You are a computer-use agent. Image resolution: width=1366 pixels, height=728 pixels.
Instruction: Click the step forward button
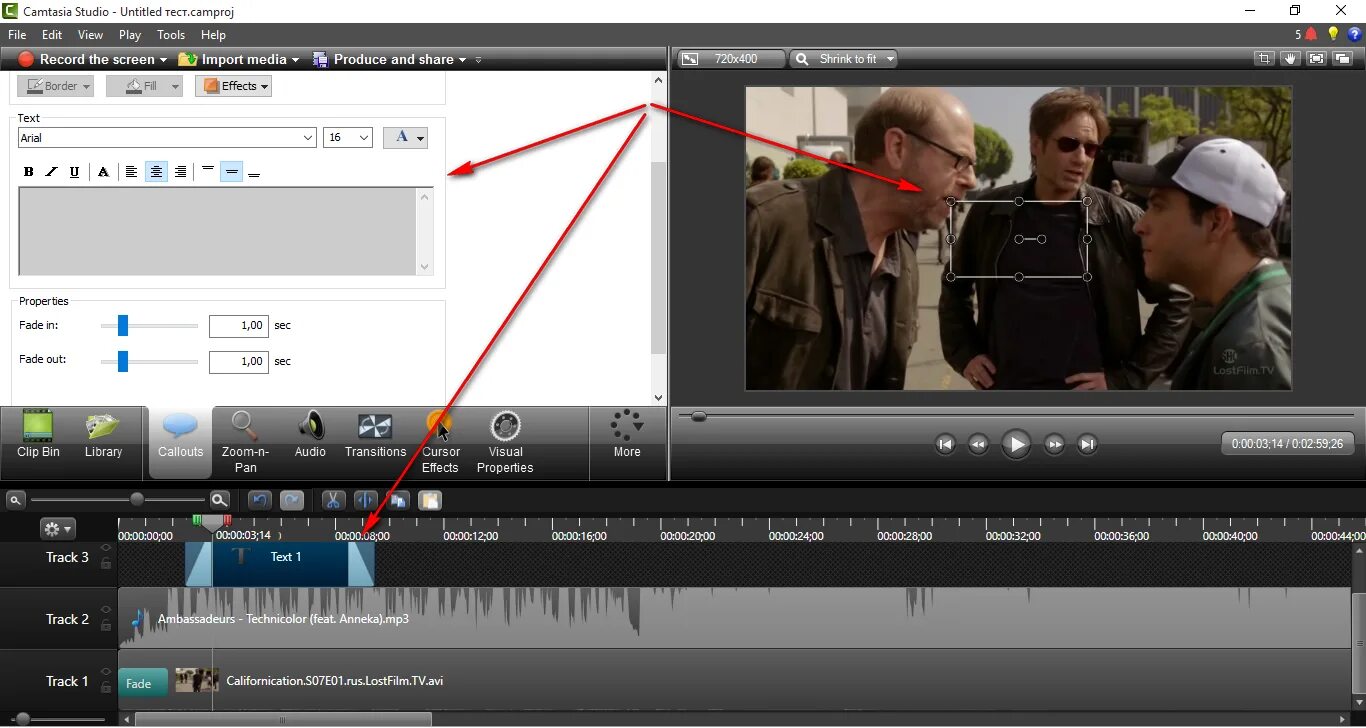[1054, 444]
